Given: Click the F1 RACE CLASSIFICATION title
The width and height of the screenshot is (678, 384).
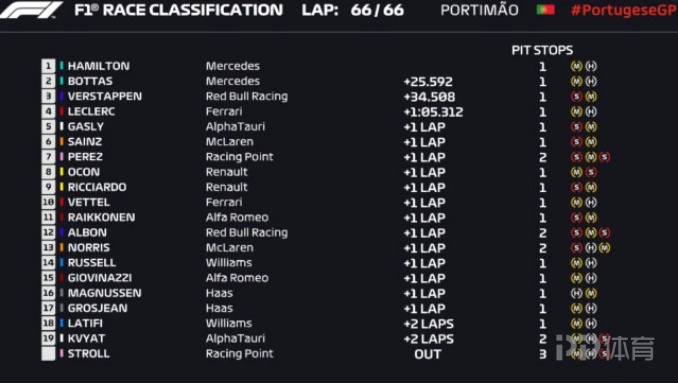Looking at the screenshot, I should coord(179,10).
